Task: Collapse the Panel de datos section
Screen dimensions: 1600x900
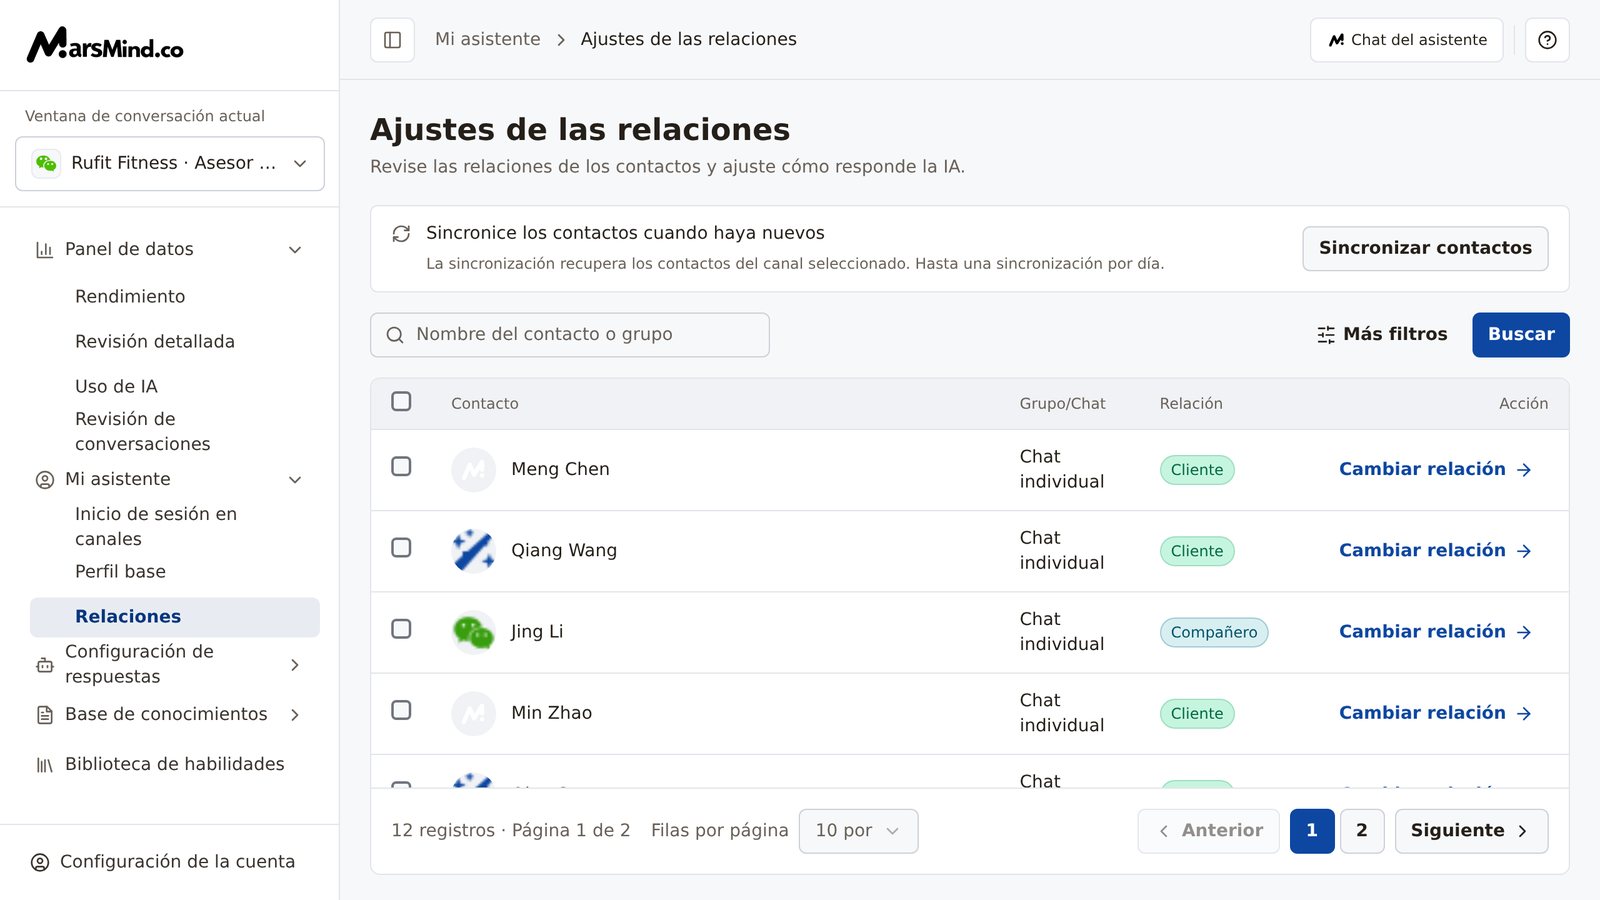Action: pos(295,250)
